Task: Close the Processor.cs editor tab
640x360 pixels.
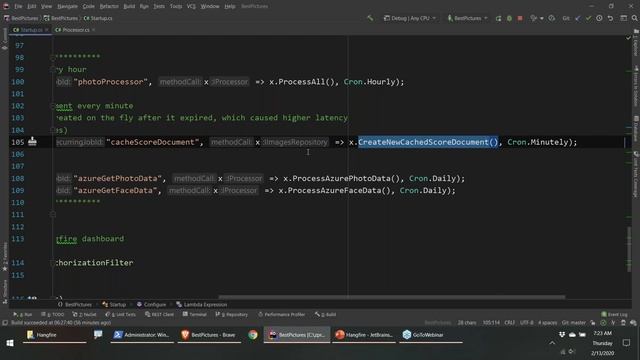Action: (x=93, y=30)
